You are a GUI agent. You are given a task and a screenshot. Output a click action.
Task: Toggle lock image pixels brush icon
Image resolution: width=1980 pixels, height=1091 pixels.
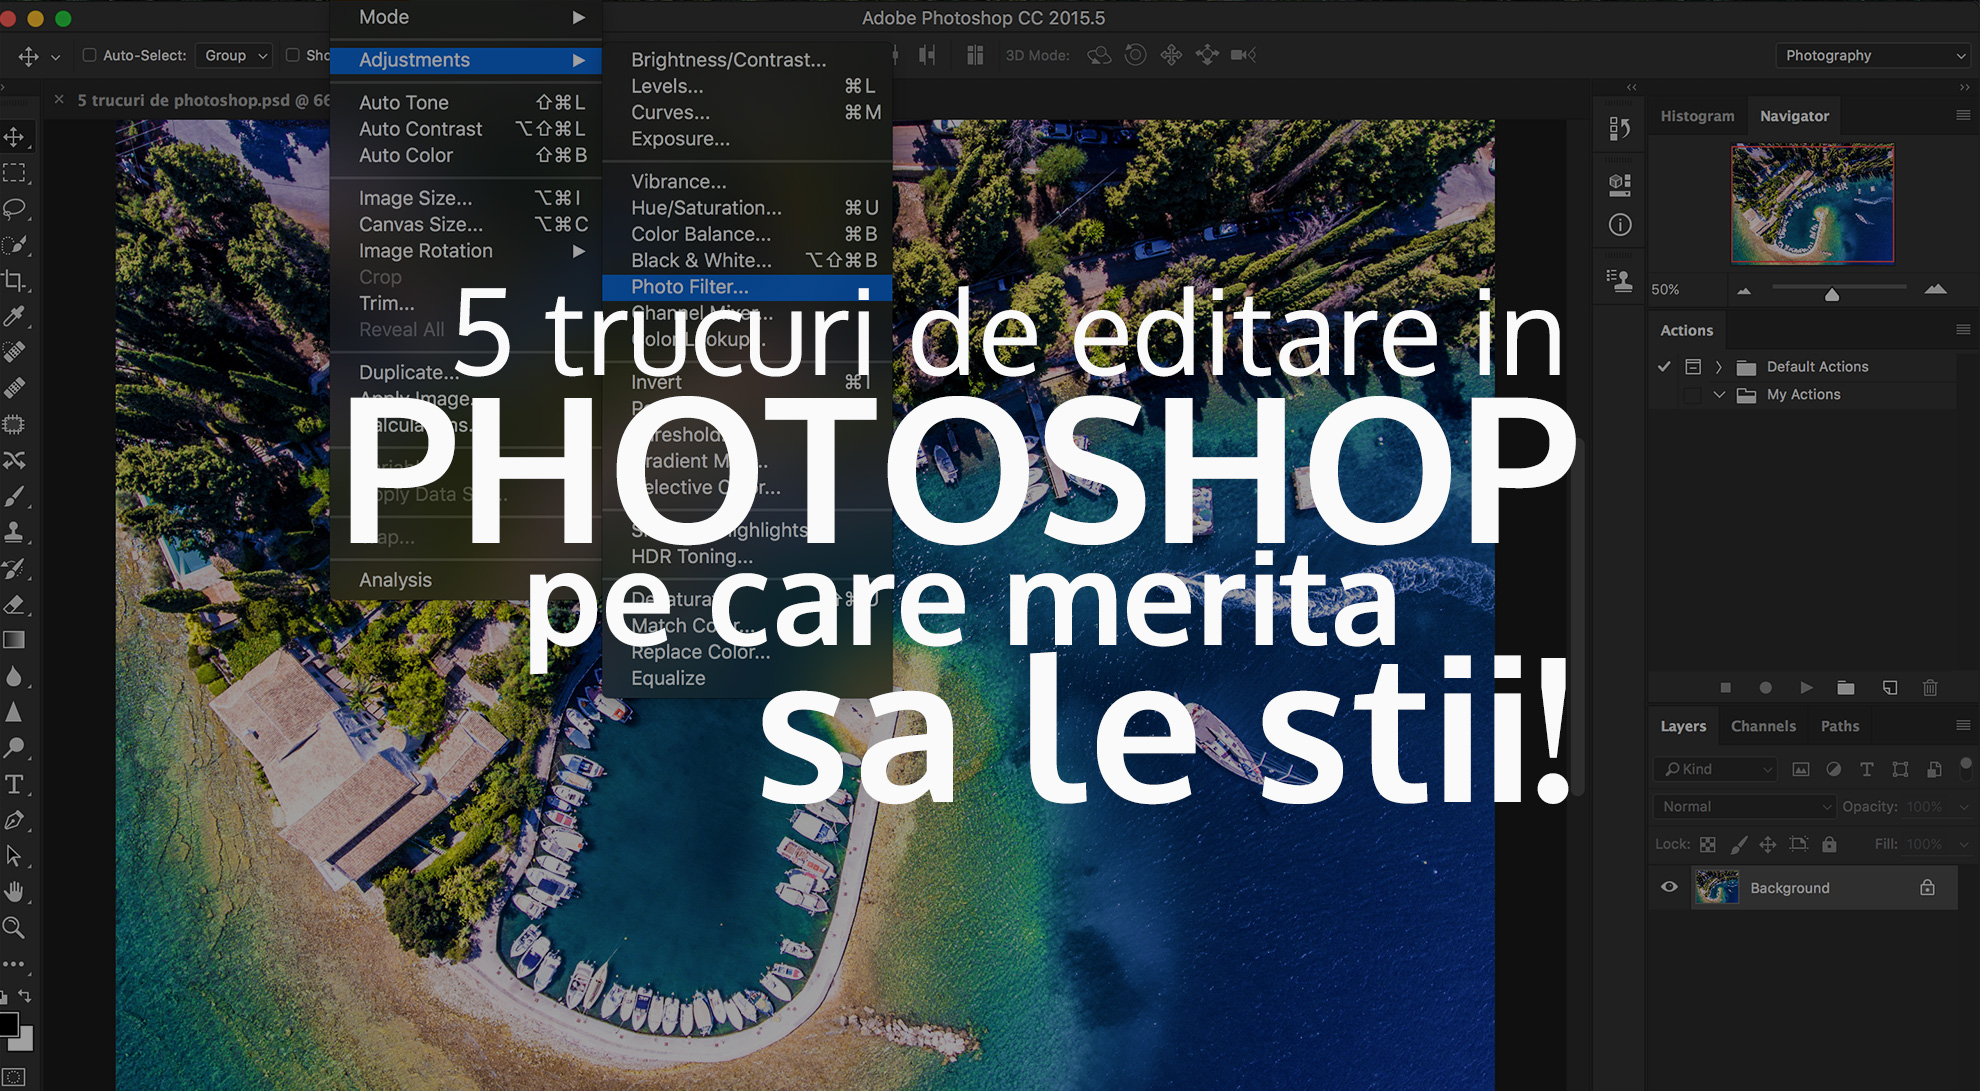pos(1739,845)
